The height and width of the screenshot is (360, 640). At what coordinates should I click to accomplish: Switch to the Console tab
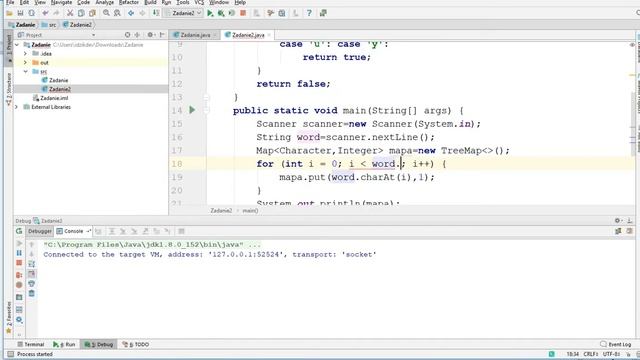tap(73, 231)
